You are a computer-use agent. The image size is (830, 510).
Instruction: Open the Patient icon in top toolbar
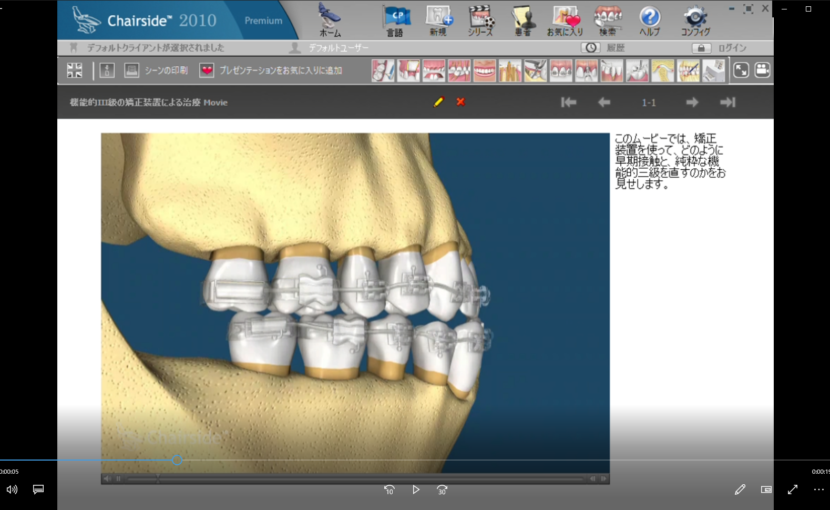[523, 18]
